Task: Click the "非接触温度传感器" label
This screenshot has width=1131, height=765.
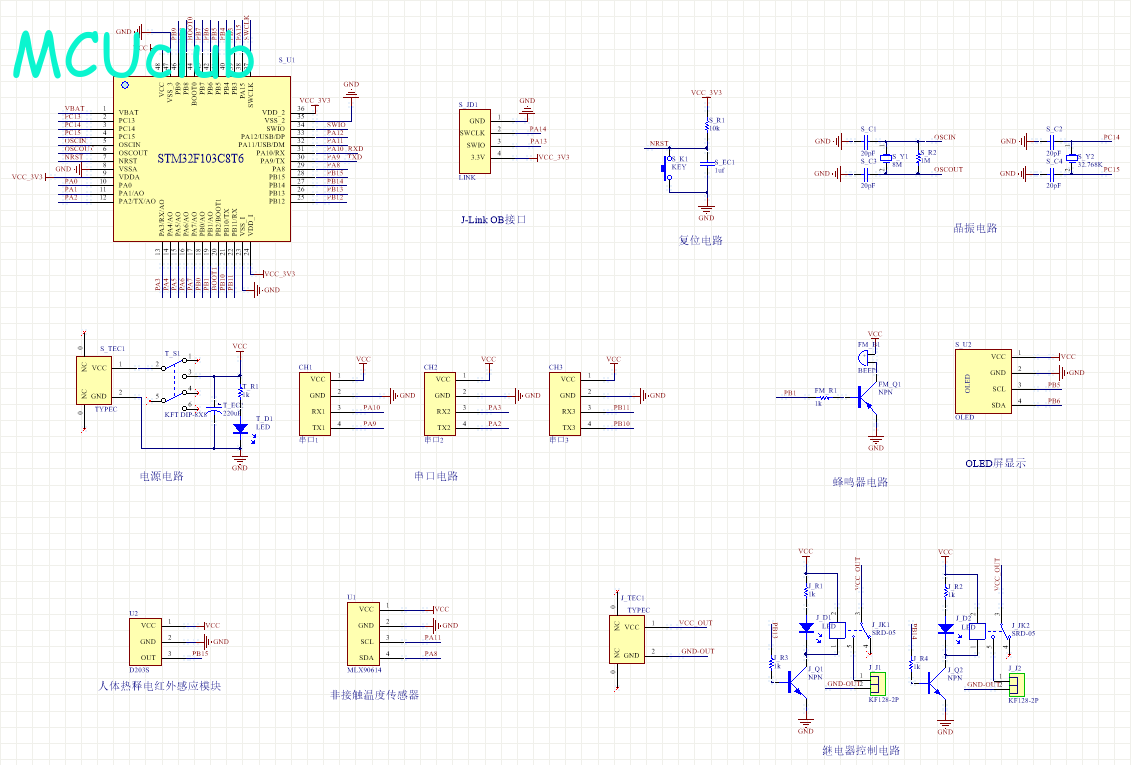Action: pos(374,695)
